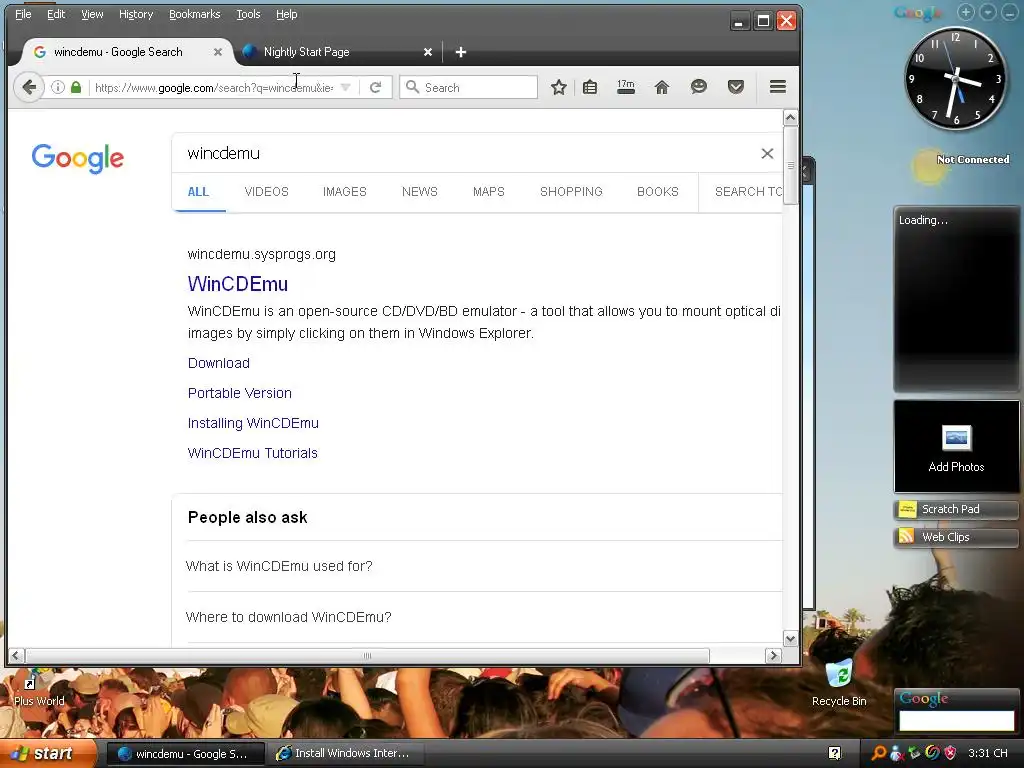
Task: Open the WinCDEmu Tutorials sitelink
Action: coord(253,453)
